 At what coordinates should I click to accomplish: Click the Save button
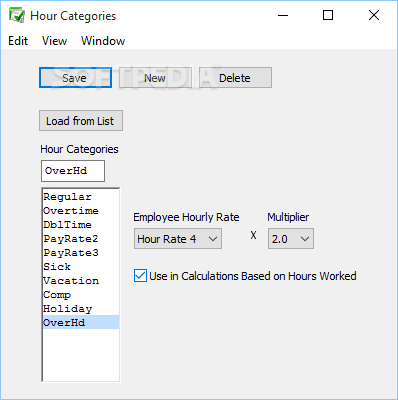pyautogui.click(x=75, y=78)
